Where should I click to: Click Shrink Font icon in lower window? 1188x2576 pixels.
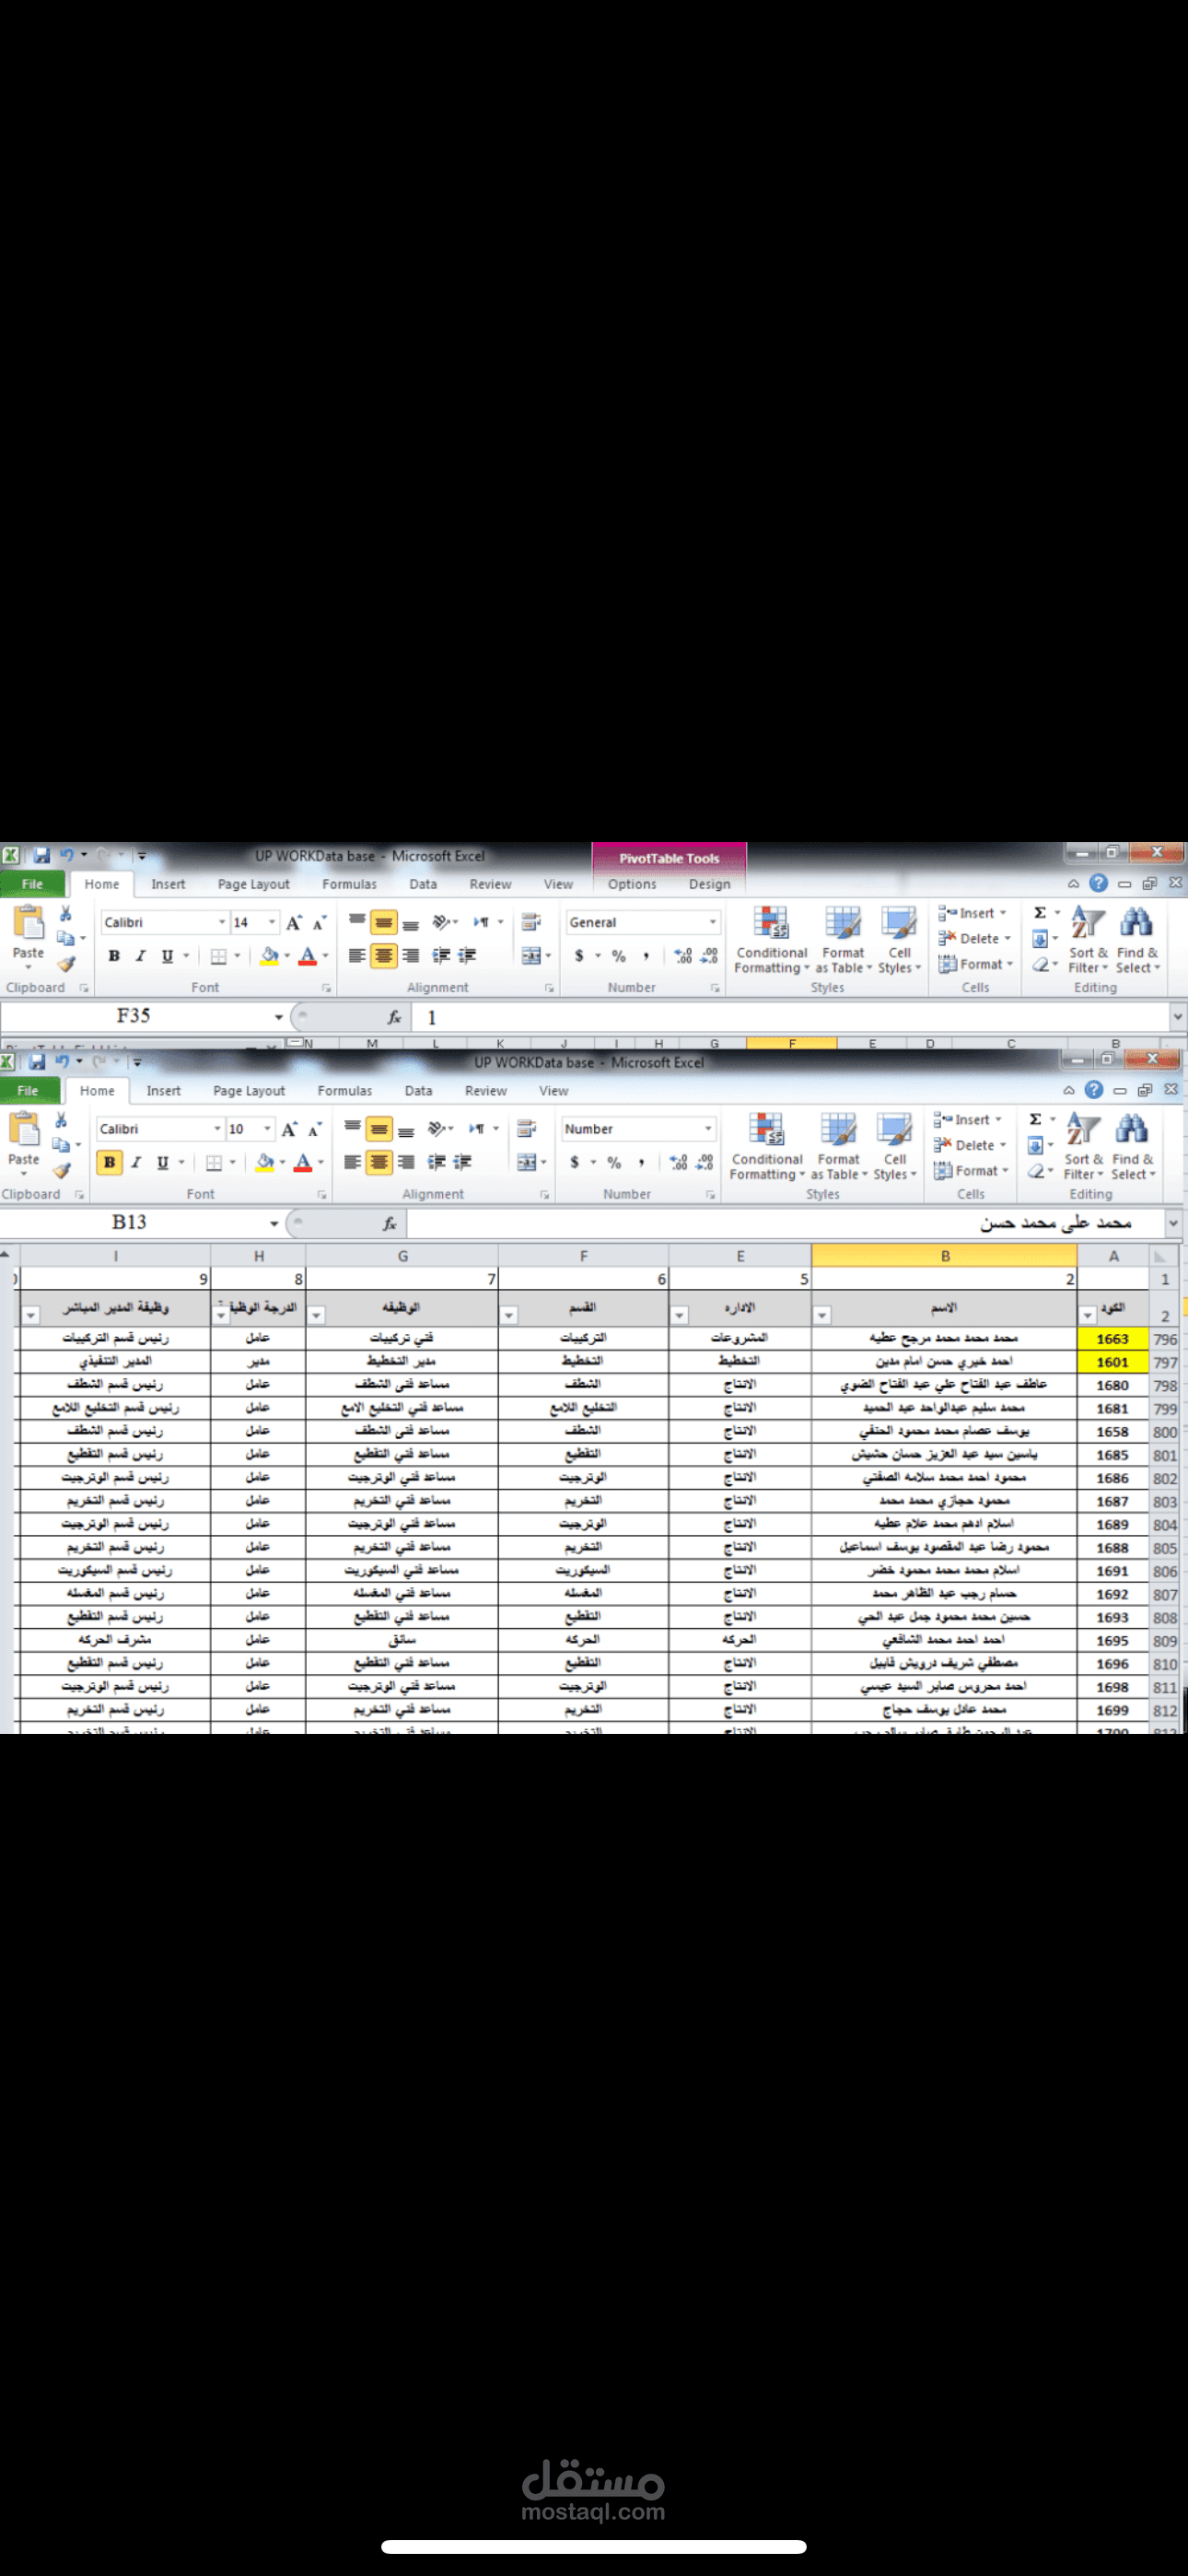pos(315,1129)
